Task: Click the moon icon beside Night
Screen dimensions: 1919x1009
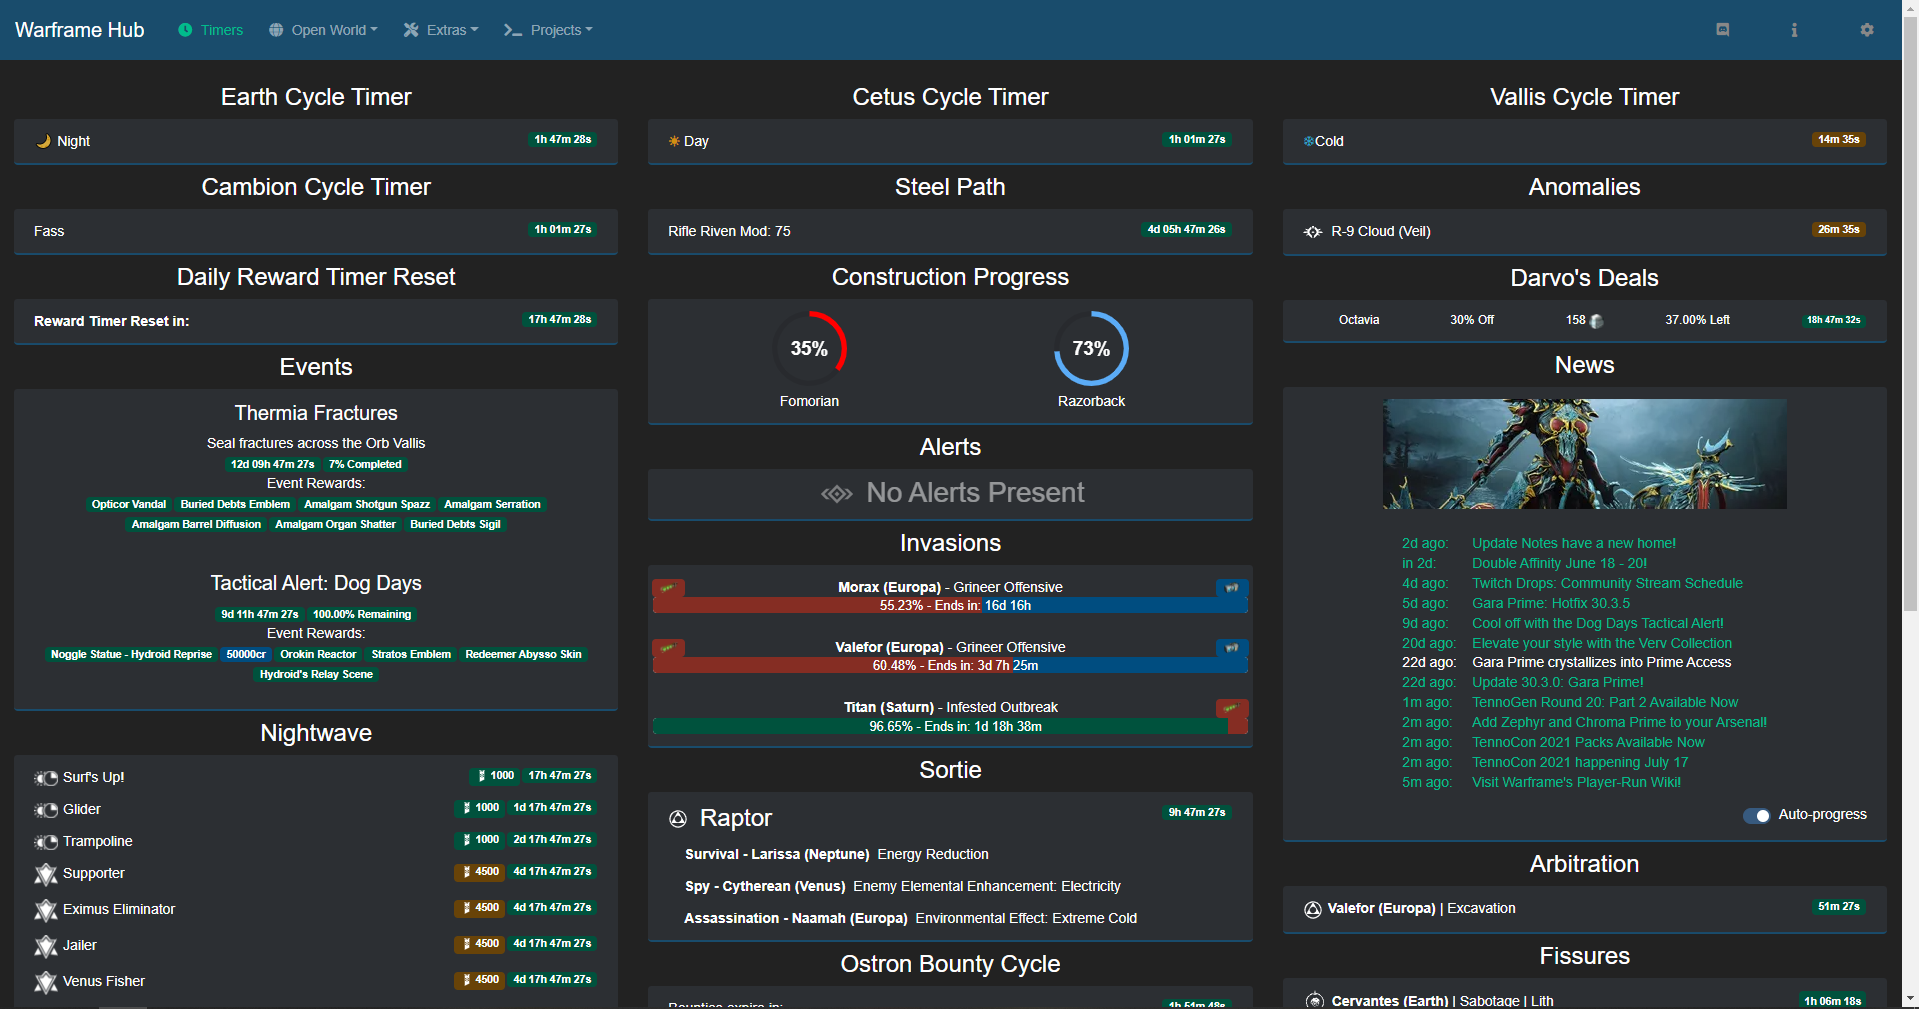Action: point(43,141)
